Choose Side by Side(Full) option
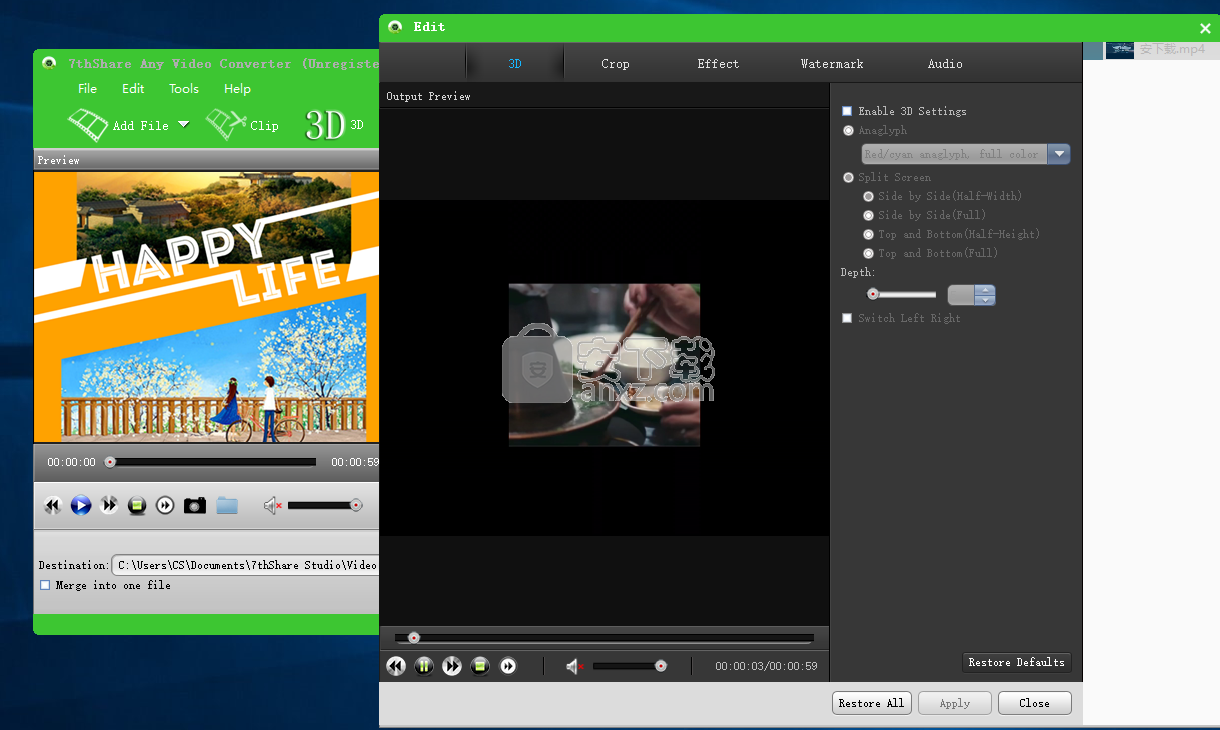 click(869, 215)
